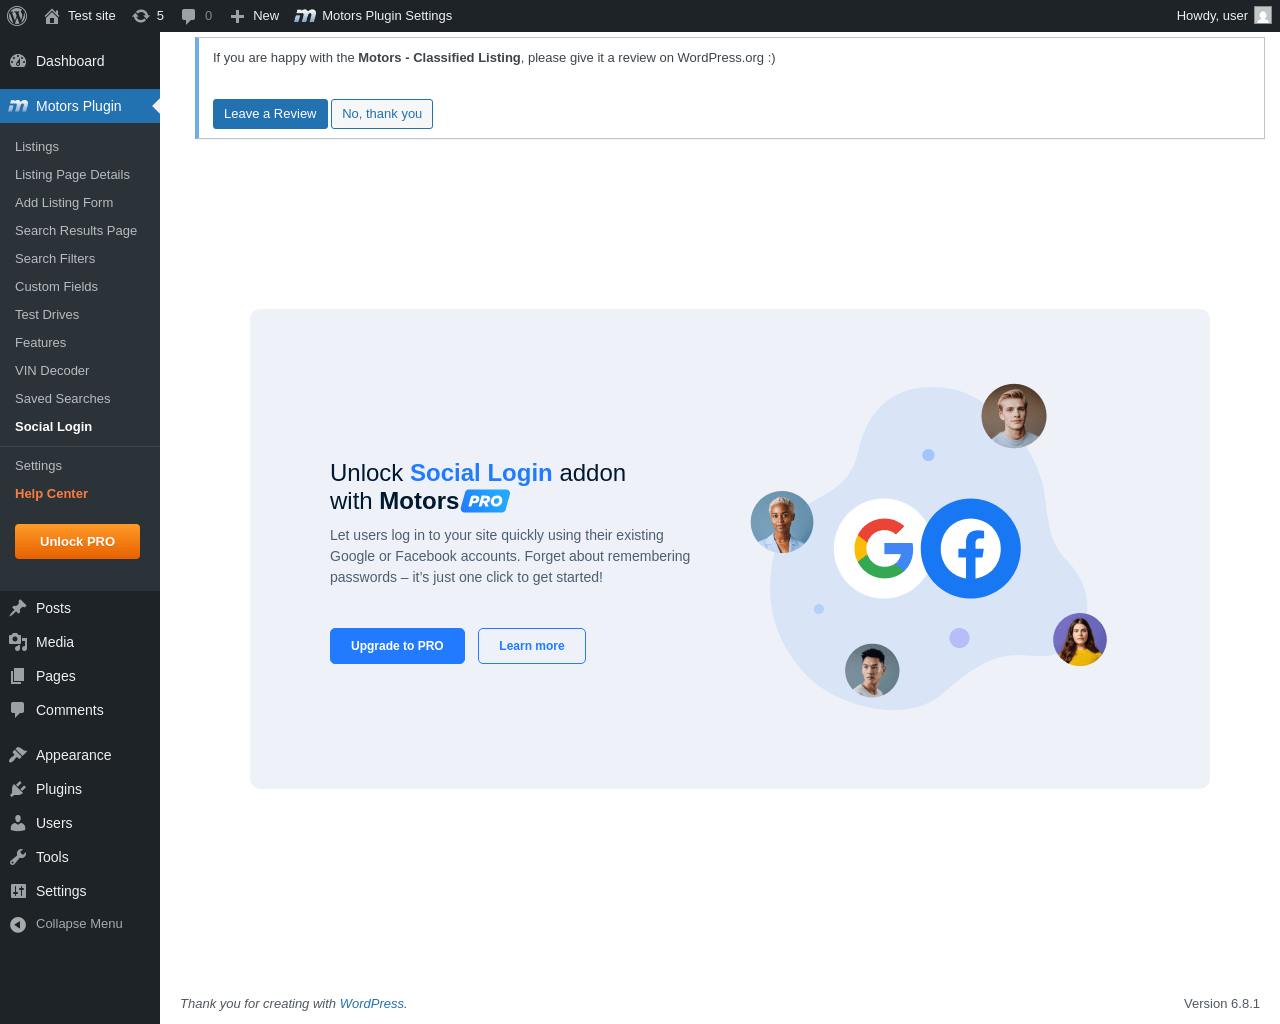This screenshot has width=1280, height=1024.
Task: Click the updates count 5
Action: click(160, 16)
